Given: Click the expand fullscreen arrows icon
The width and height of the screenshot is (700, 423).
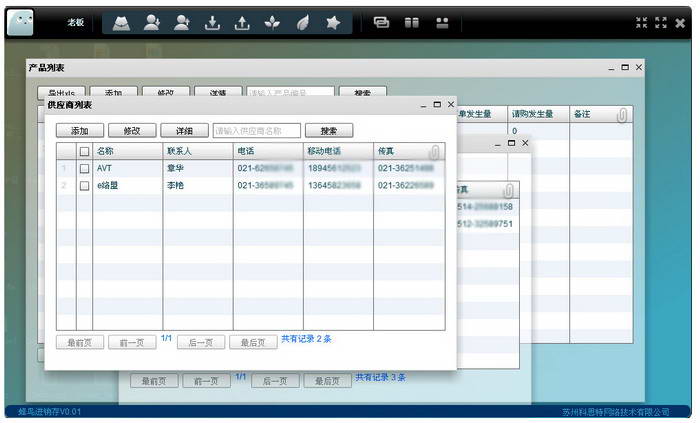Looking at the screenshot, I should coord(661,23).
